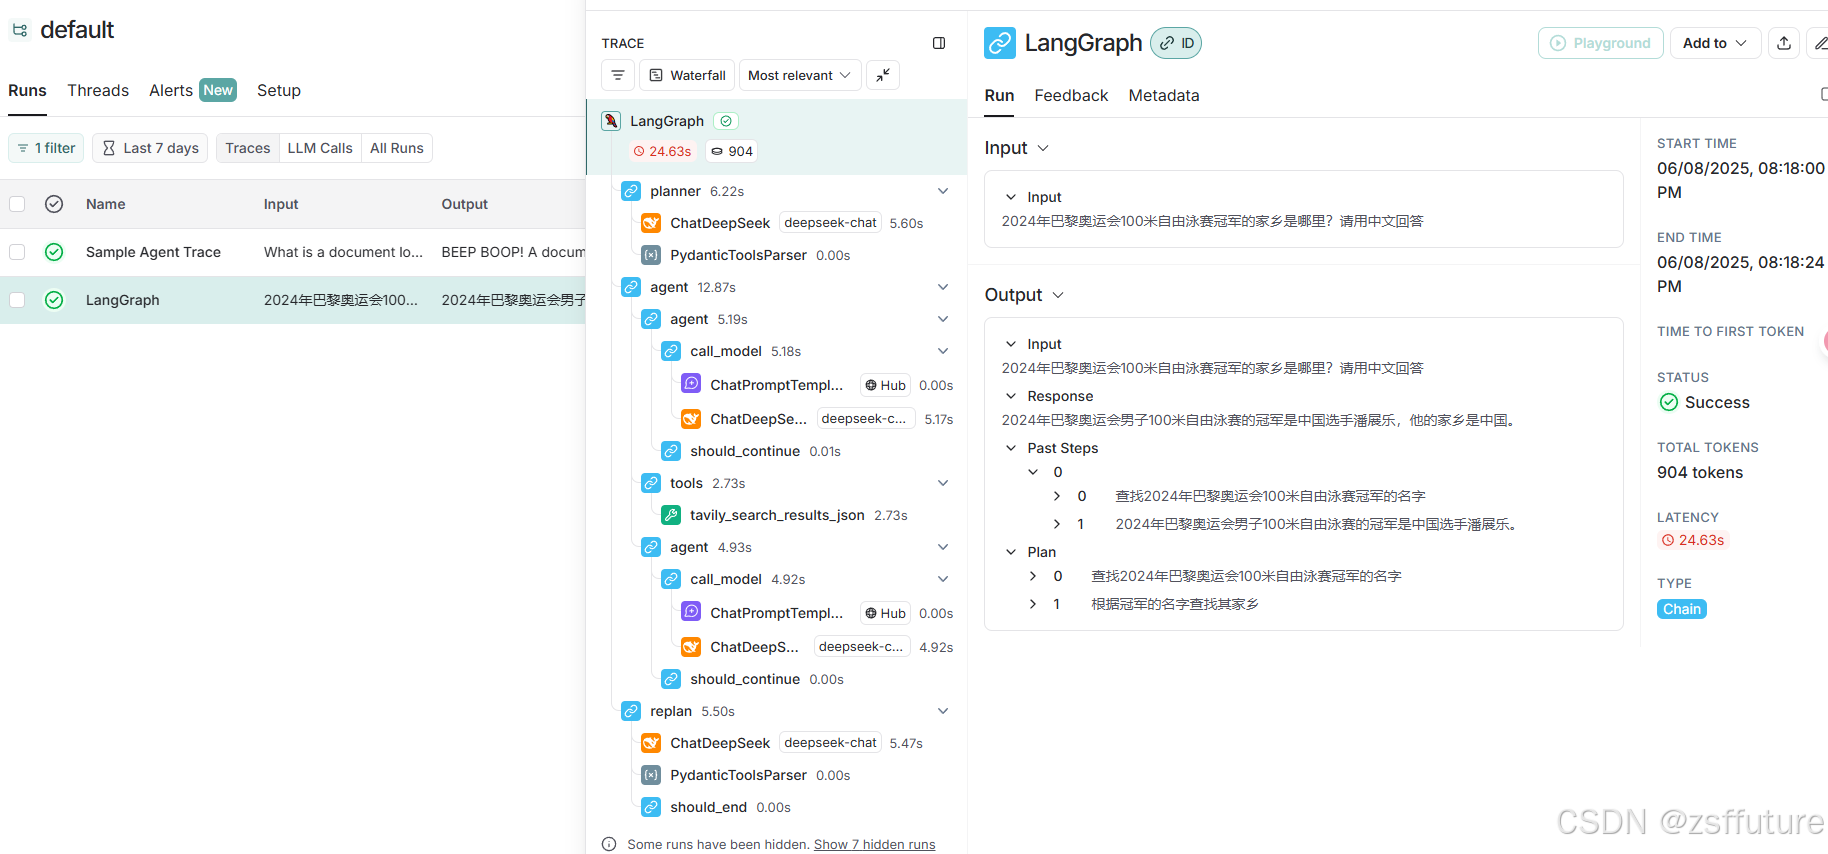
Task: Collapse the call_model 5.18s node
Action: 943,351
